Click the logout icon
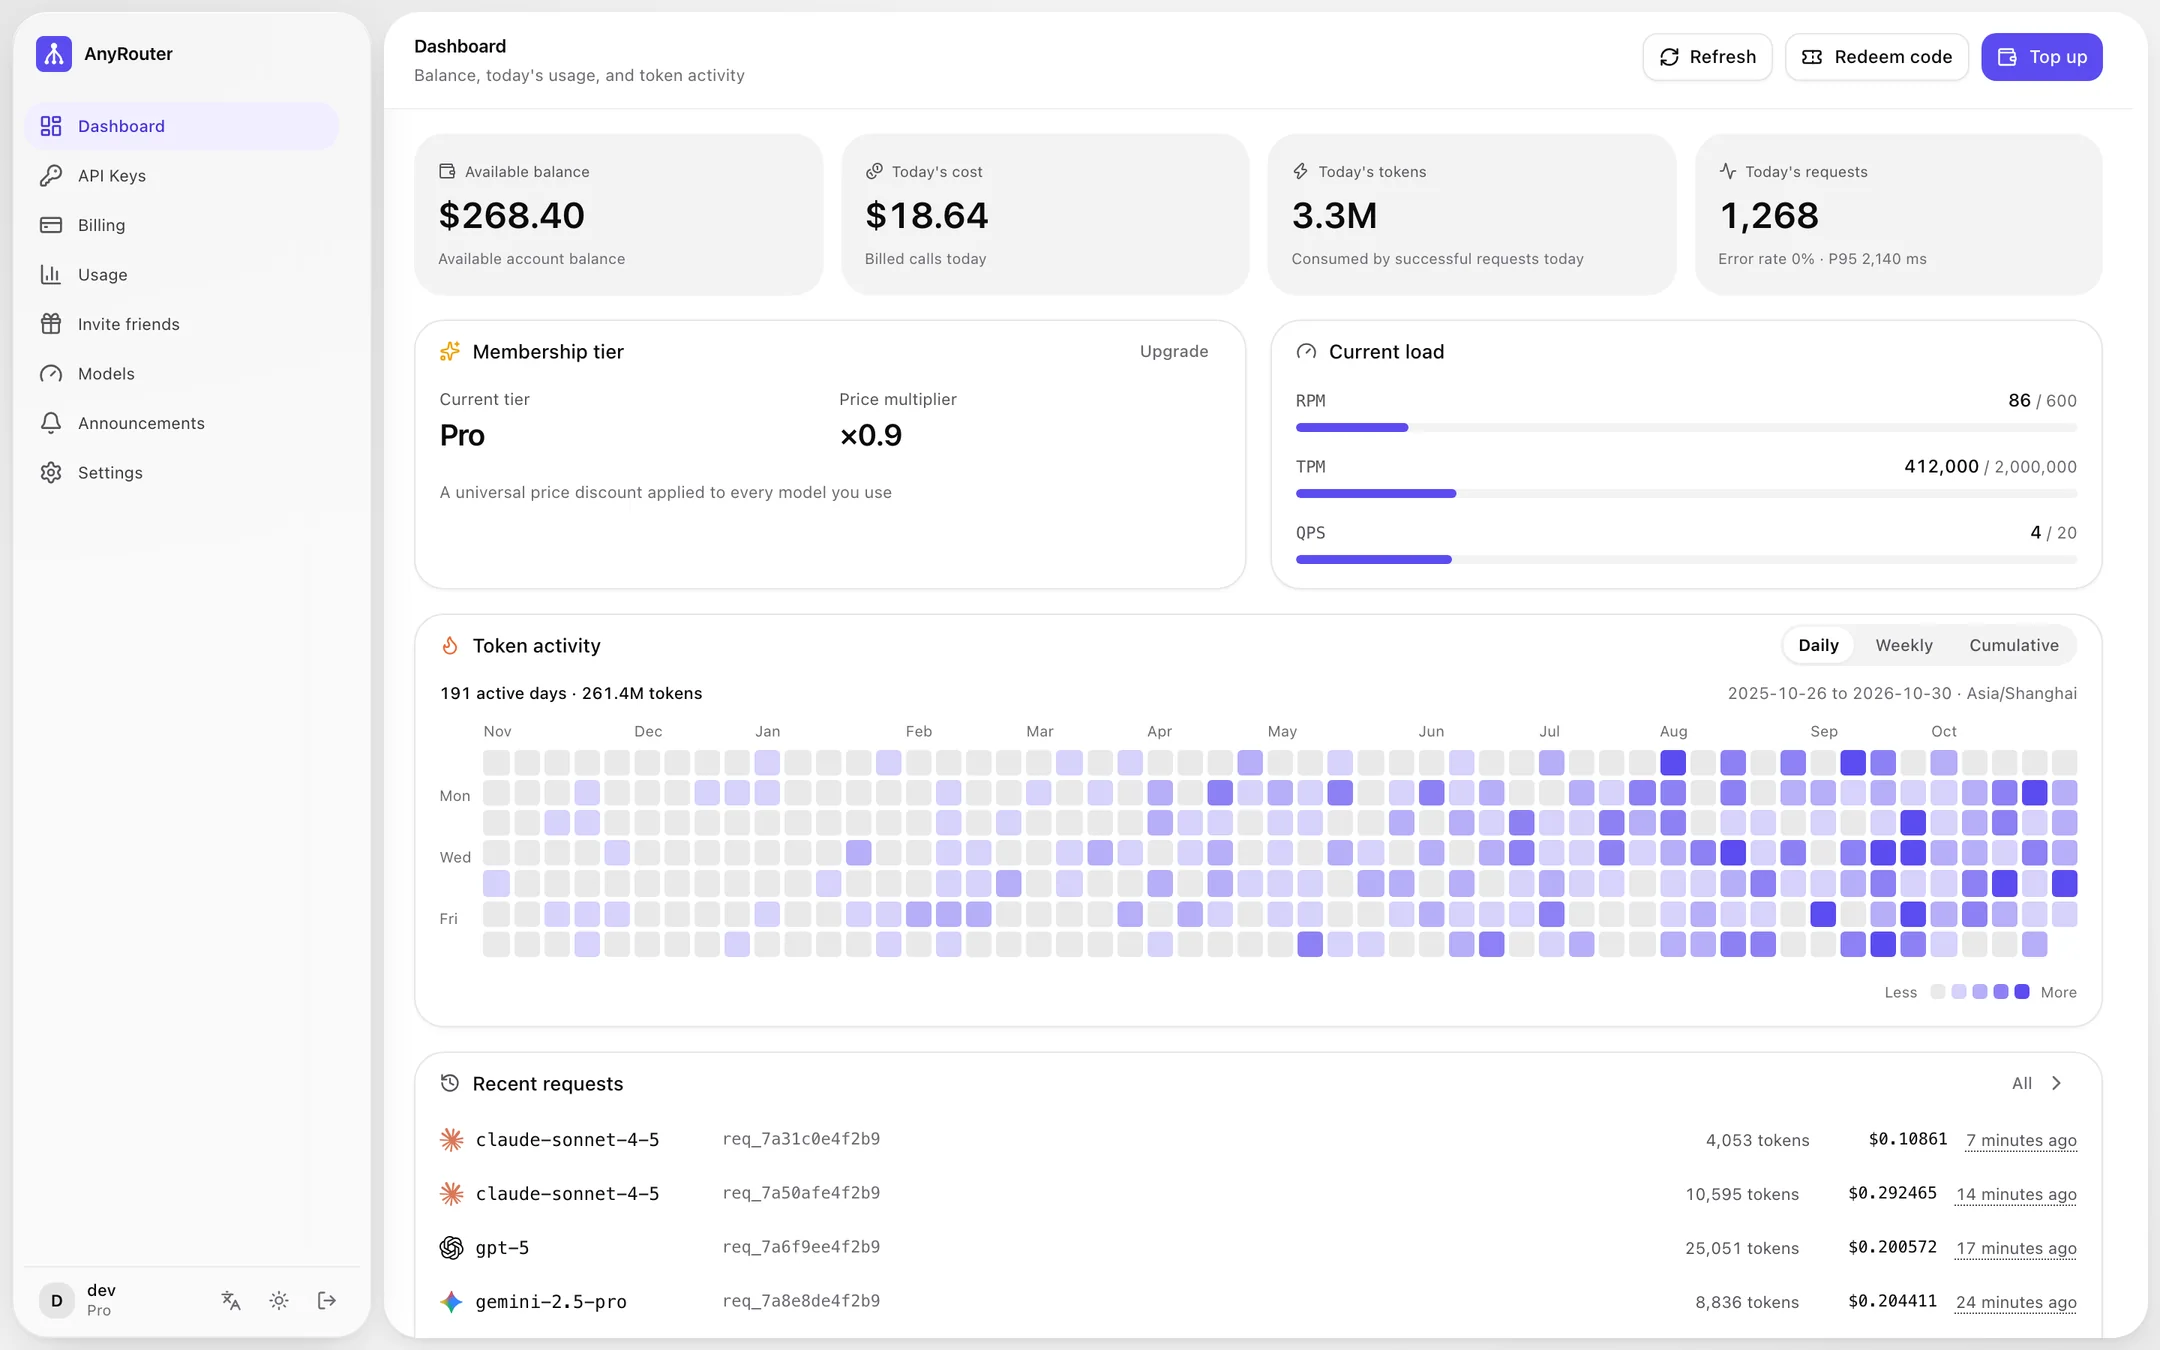 (x=327, y=1300)
